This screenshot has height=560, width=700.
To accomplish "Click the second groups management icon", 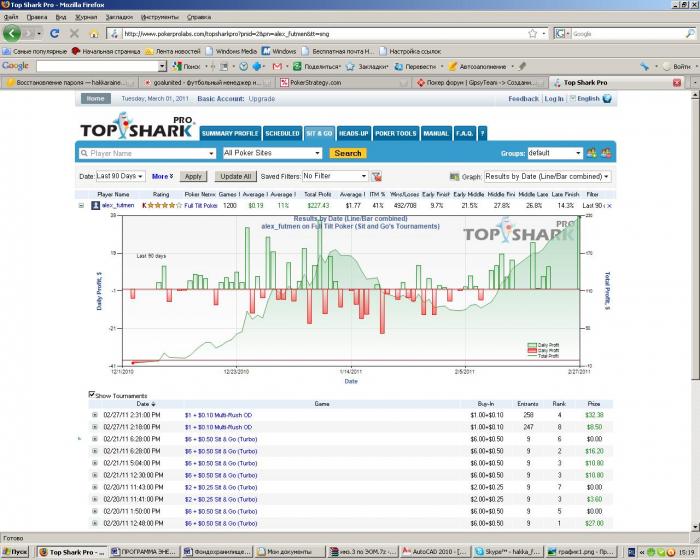I will point(606,153).
